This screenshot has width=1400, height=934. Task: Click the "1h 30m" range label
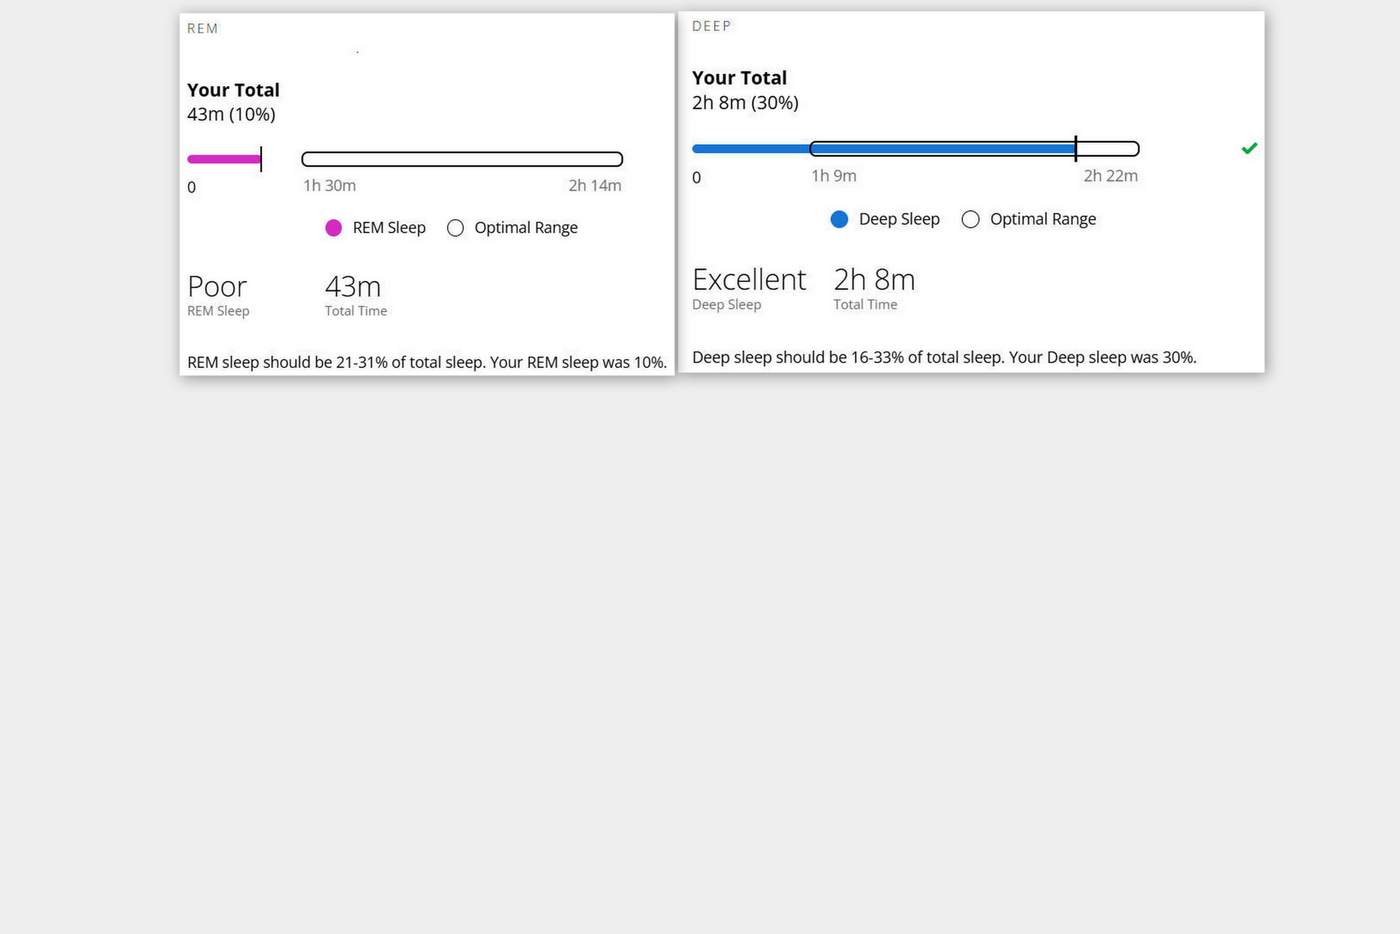point(330,185)
